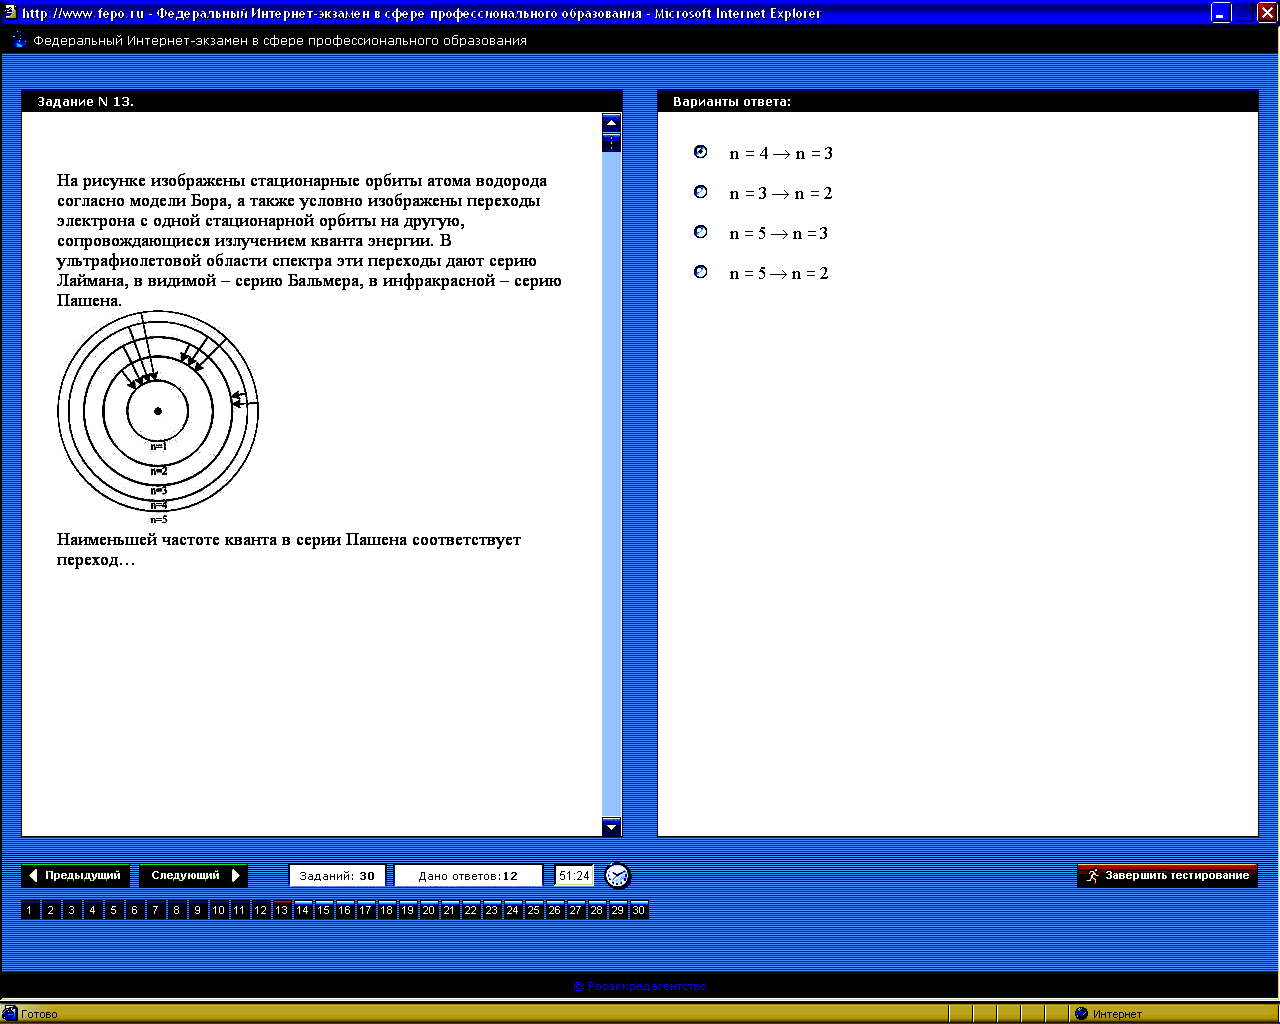The width and height of the screenshot is (1280, 1024).
Task: Jump to question 21
Action: (x=449, y=910)
